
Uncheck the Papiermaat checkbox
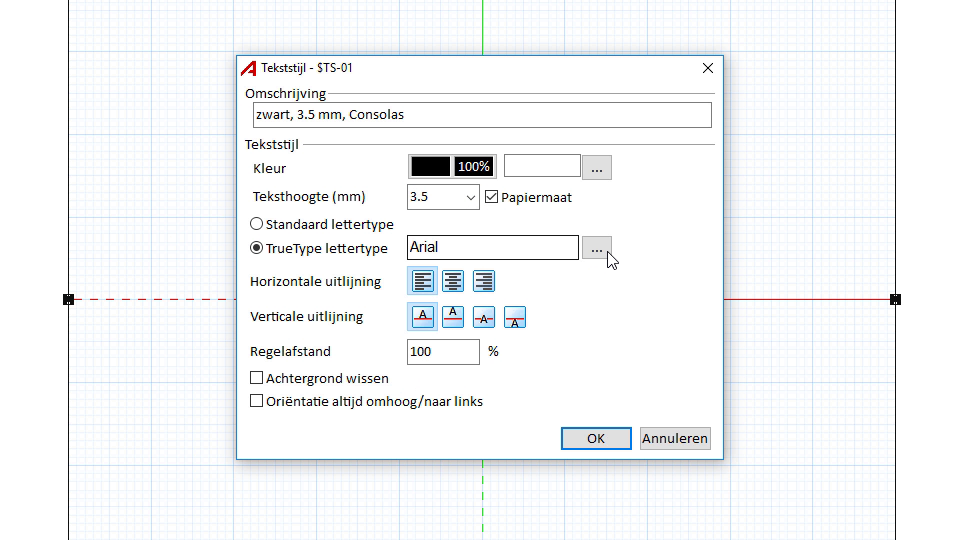(x=491, y=197)
